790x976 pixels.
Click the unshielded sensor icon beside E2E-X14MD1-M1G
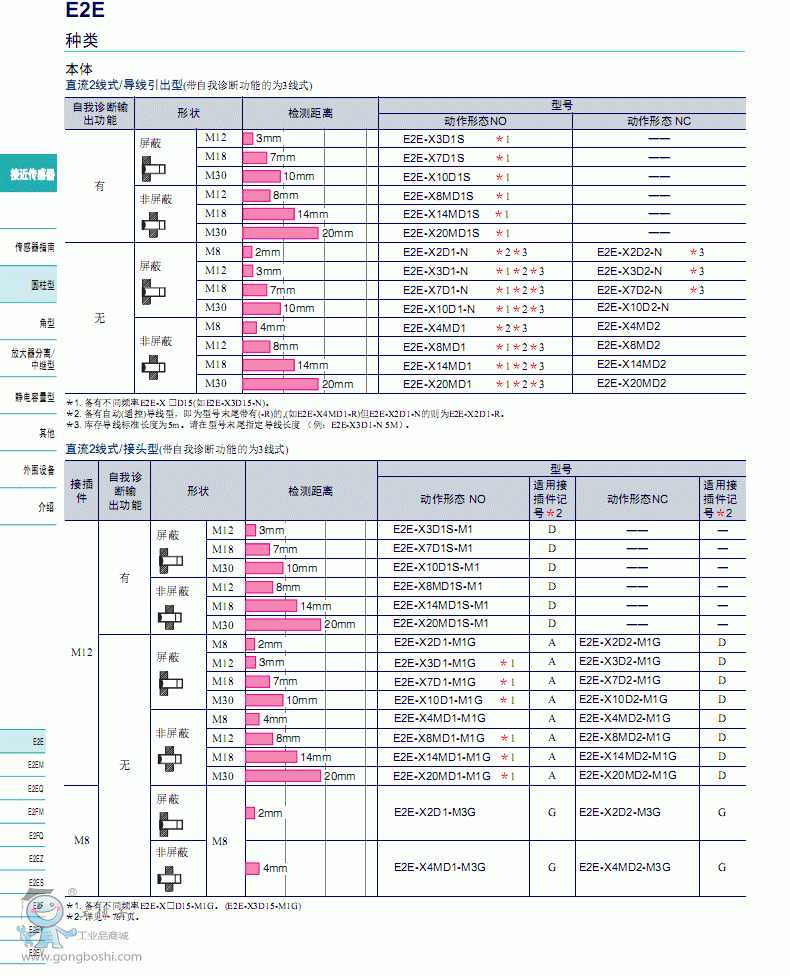coord(169,759)
